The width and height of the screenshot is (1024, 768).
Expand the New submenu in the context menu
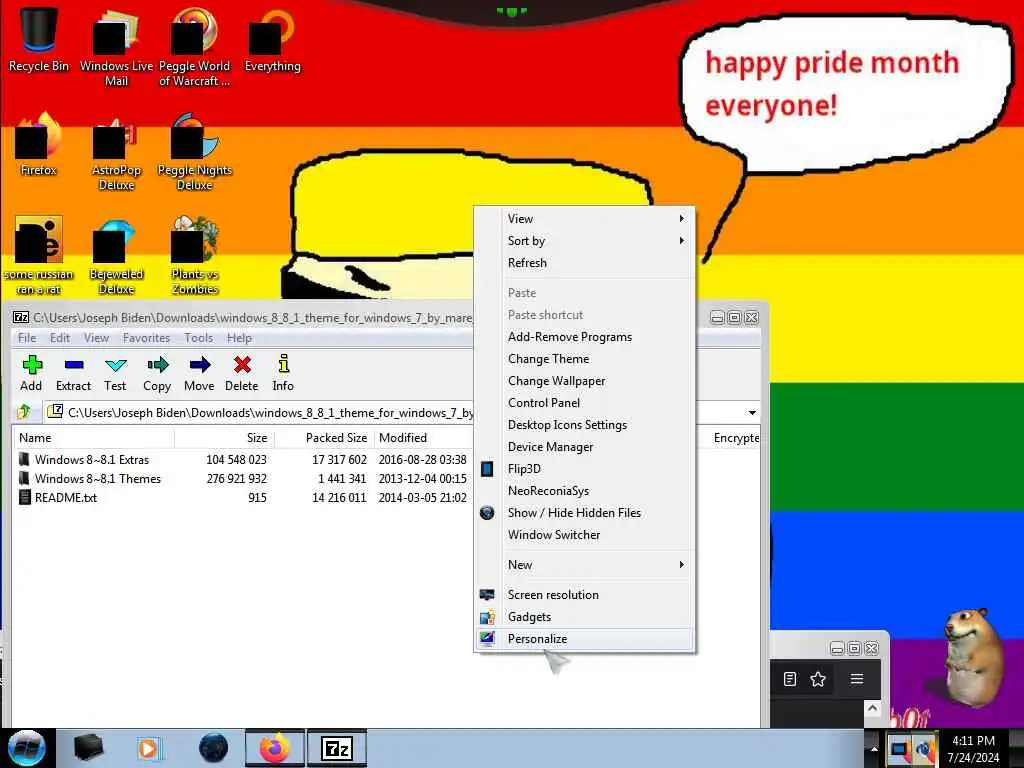[584, 565]
